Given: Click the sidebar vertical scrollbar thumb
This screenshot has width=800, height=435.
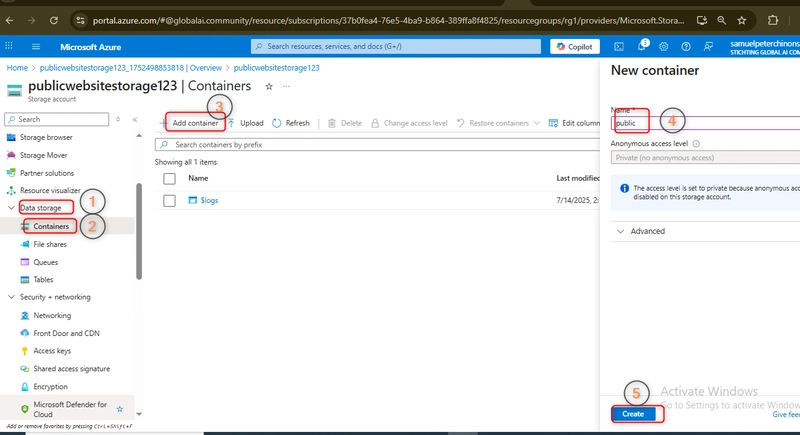Looking at the screenshot, I should [139, 231].
